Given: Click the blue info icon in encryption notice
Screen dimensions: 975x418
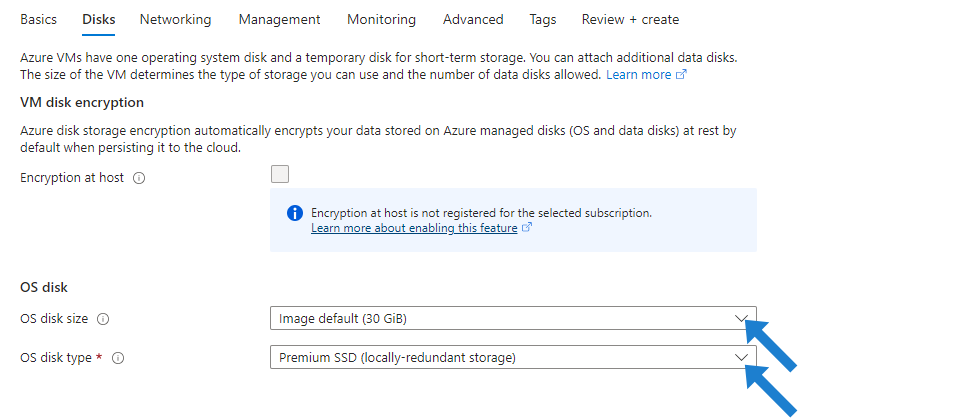Looking at the screenshot, I should [294, 213].
